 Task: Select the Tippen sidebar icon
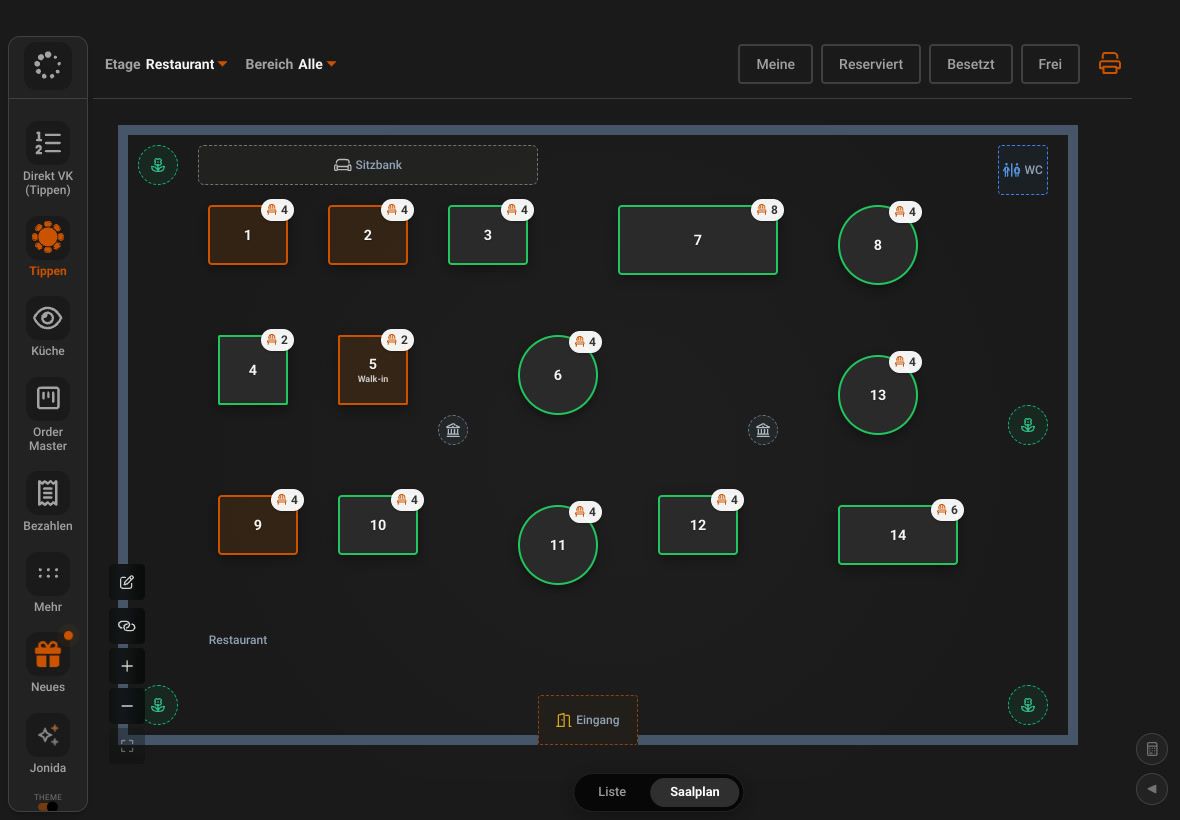coord(47,247)
